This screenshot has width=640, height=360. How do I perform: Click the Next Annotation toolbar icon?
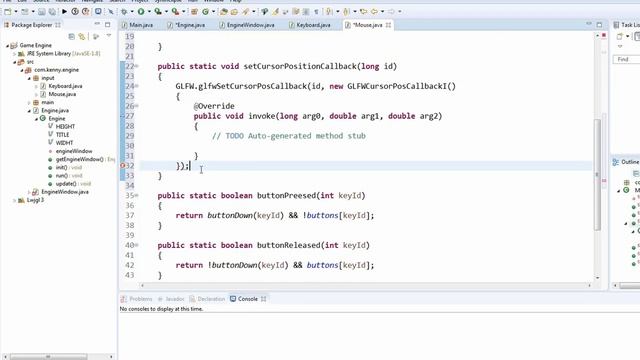click(x=329, y=11)
